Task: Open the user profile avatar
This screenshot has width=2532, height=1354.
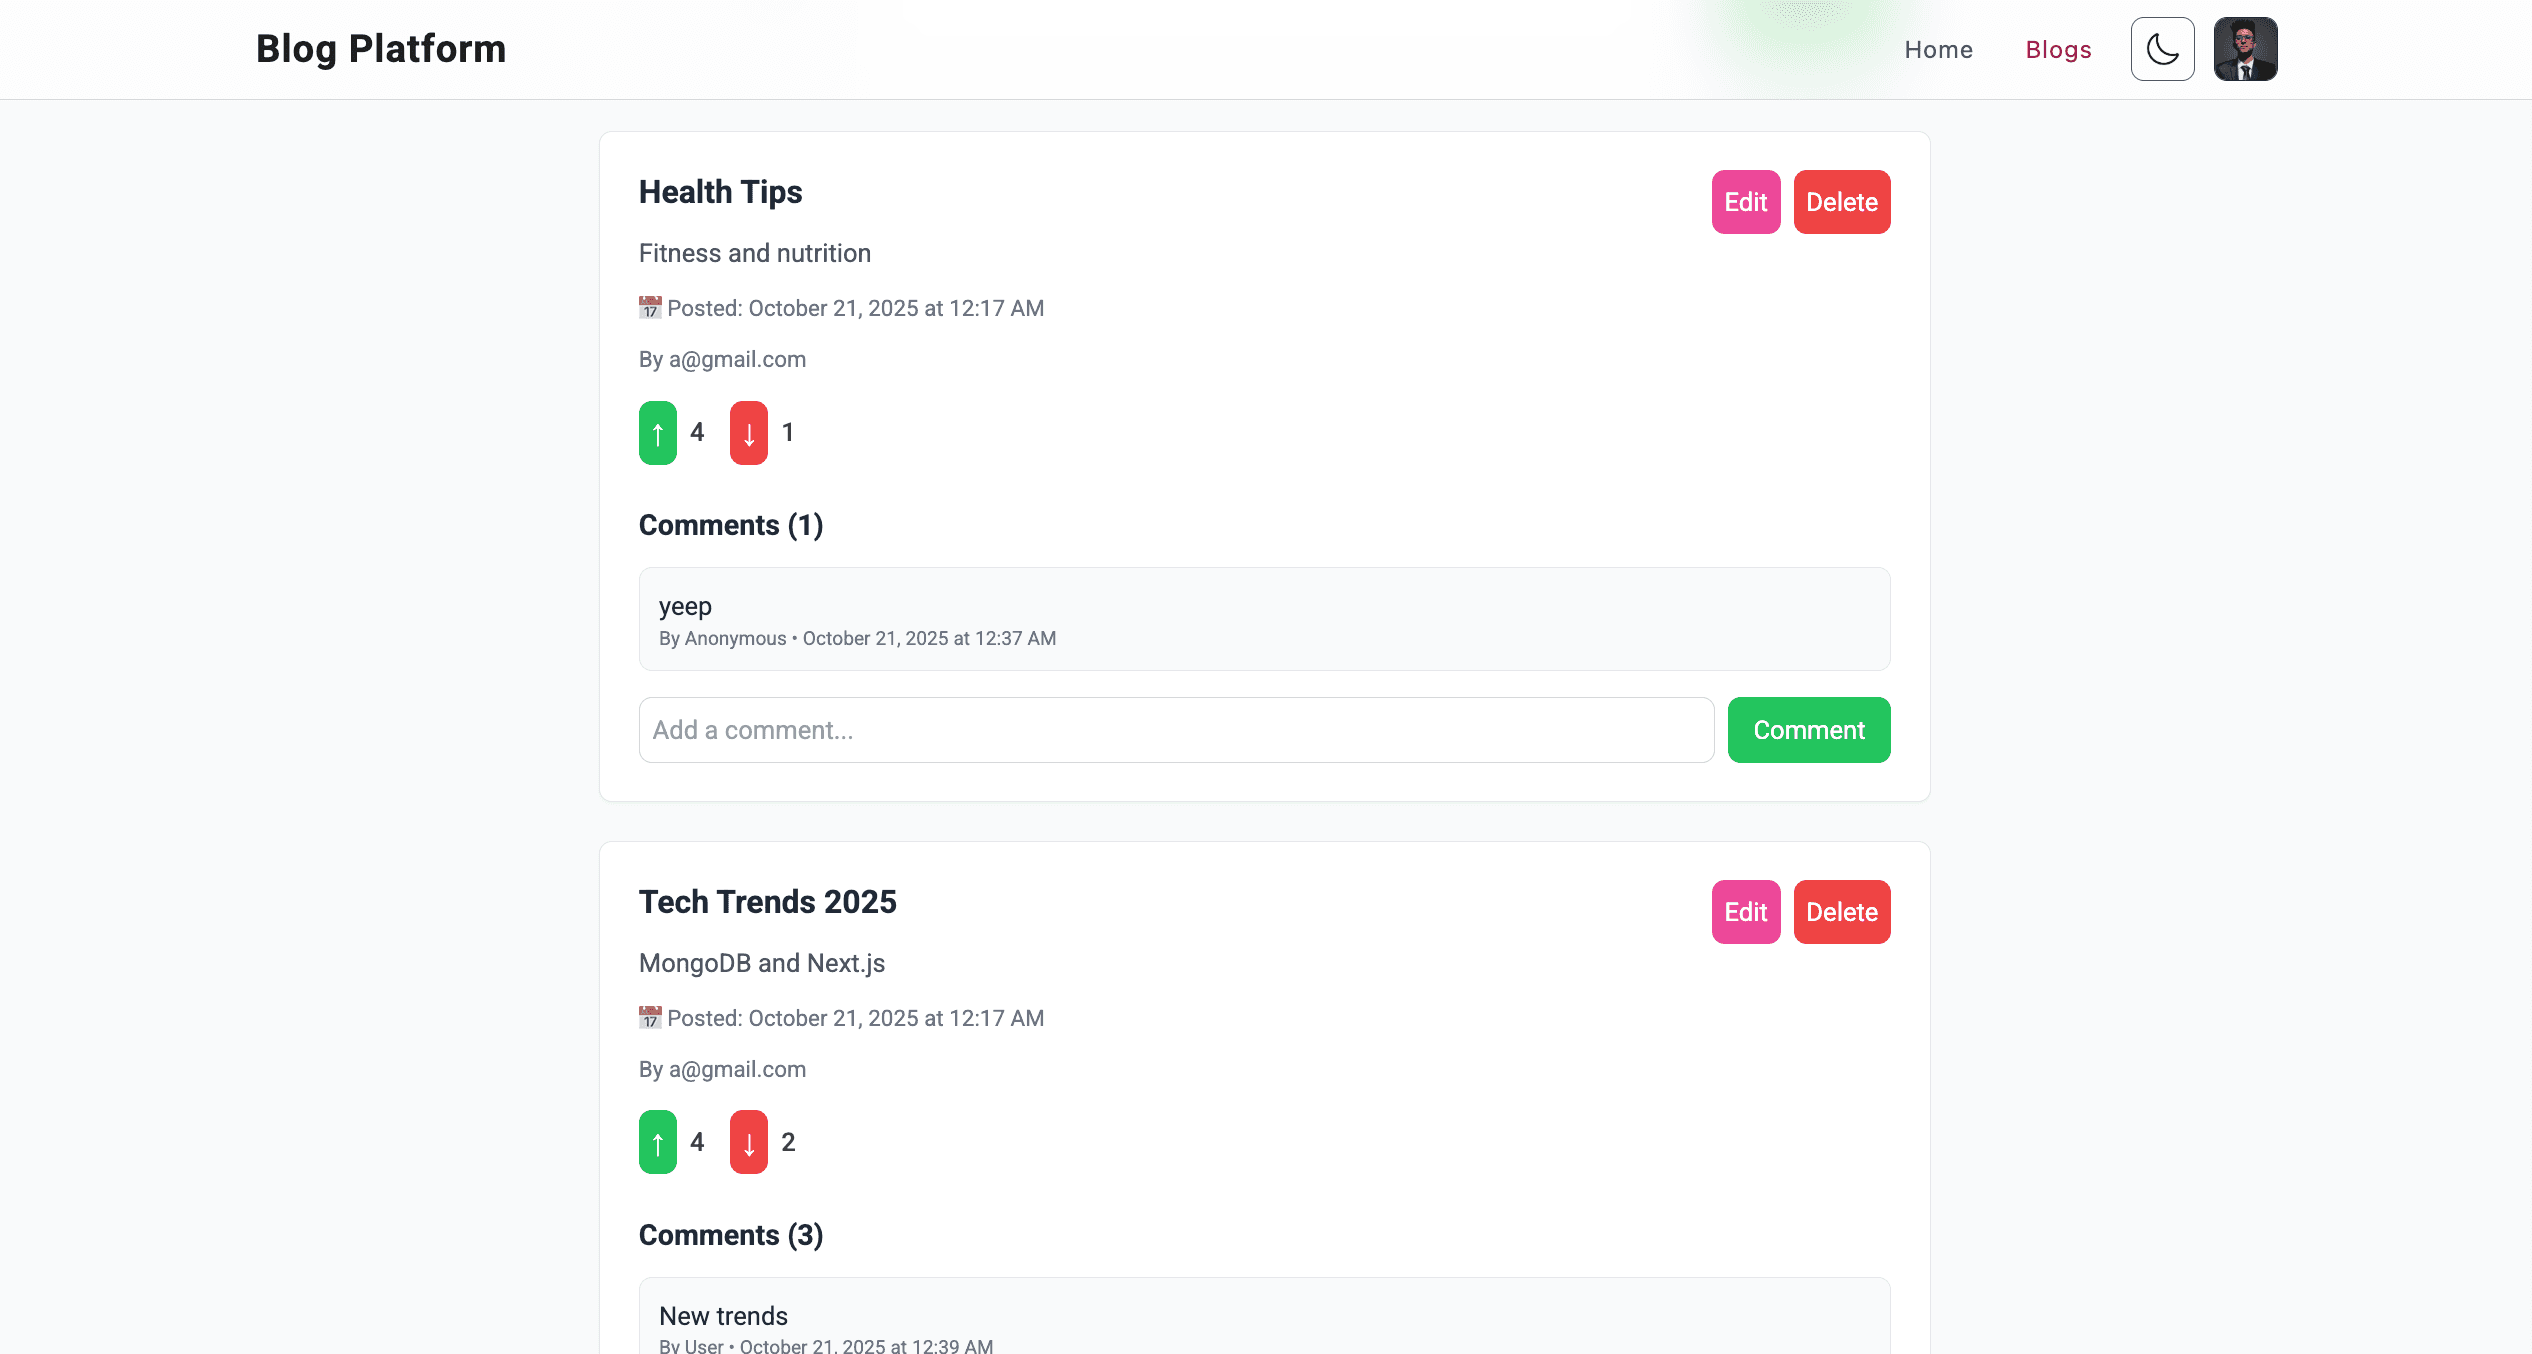Action: [x=2245, y=49]
